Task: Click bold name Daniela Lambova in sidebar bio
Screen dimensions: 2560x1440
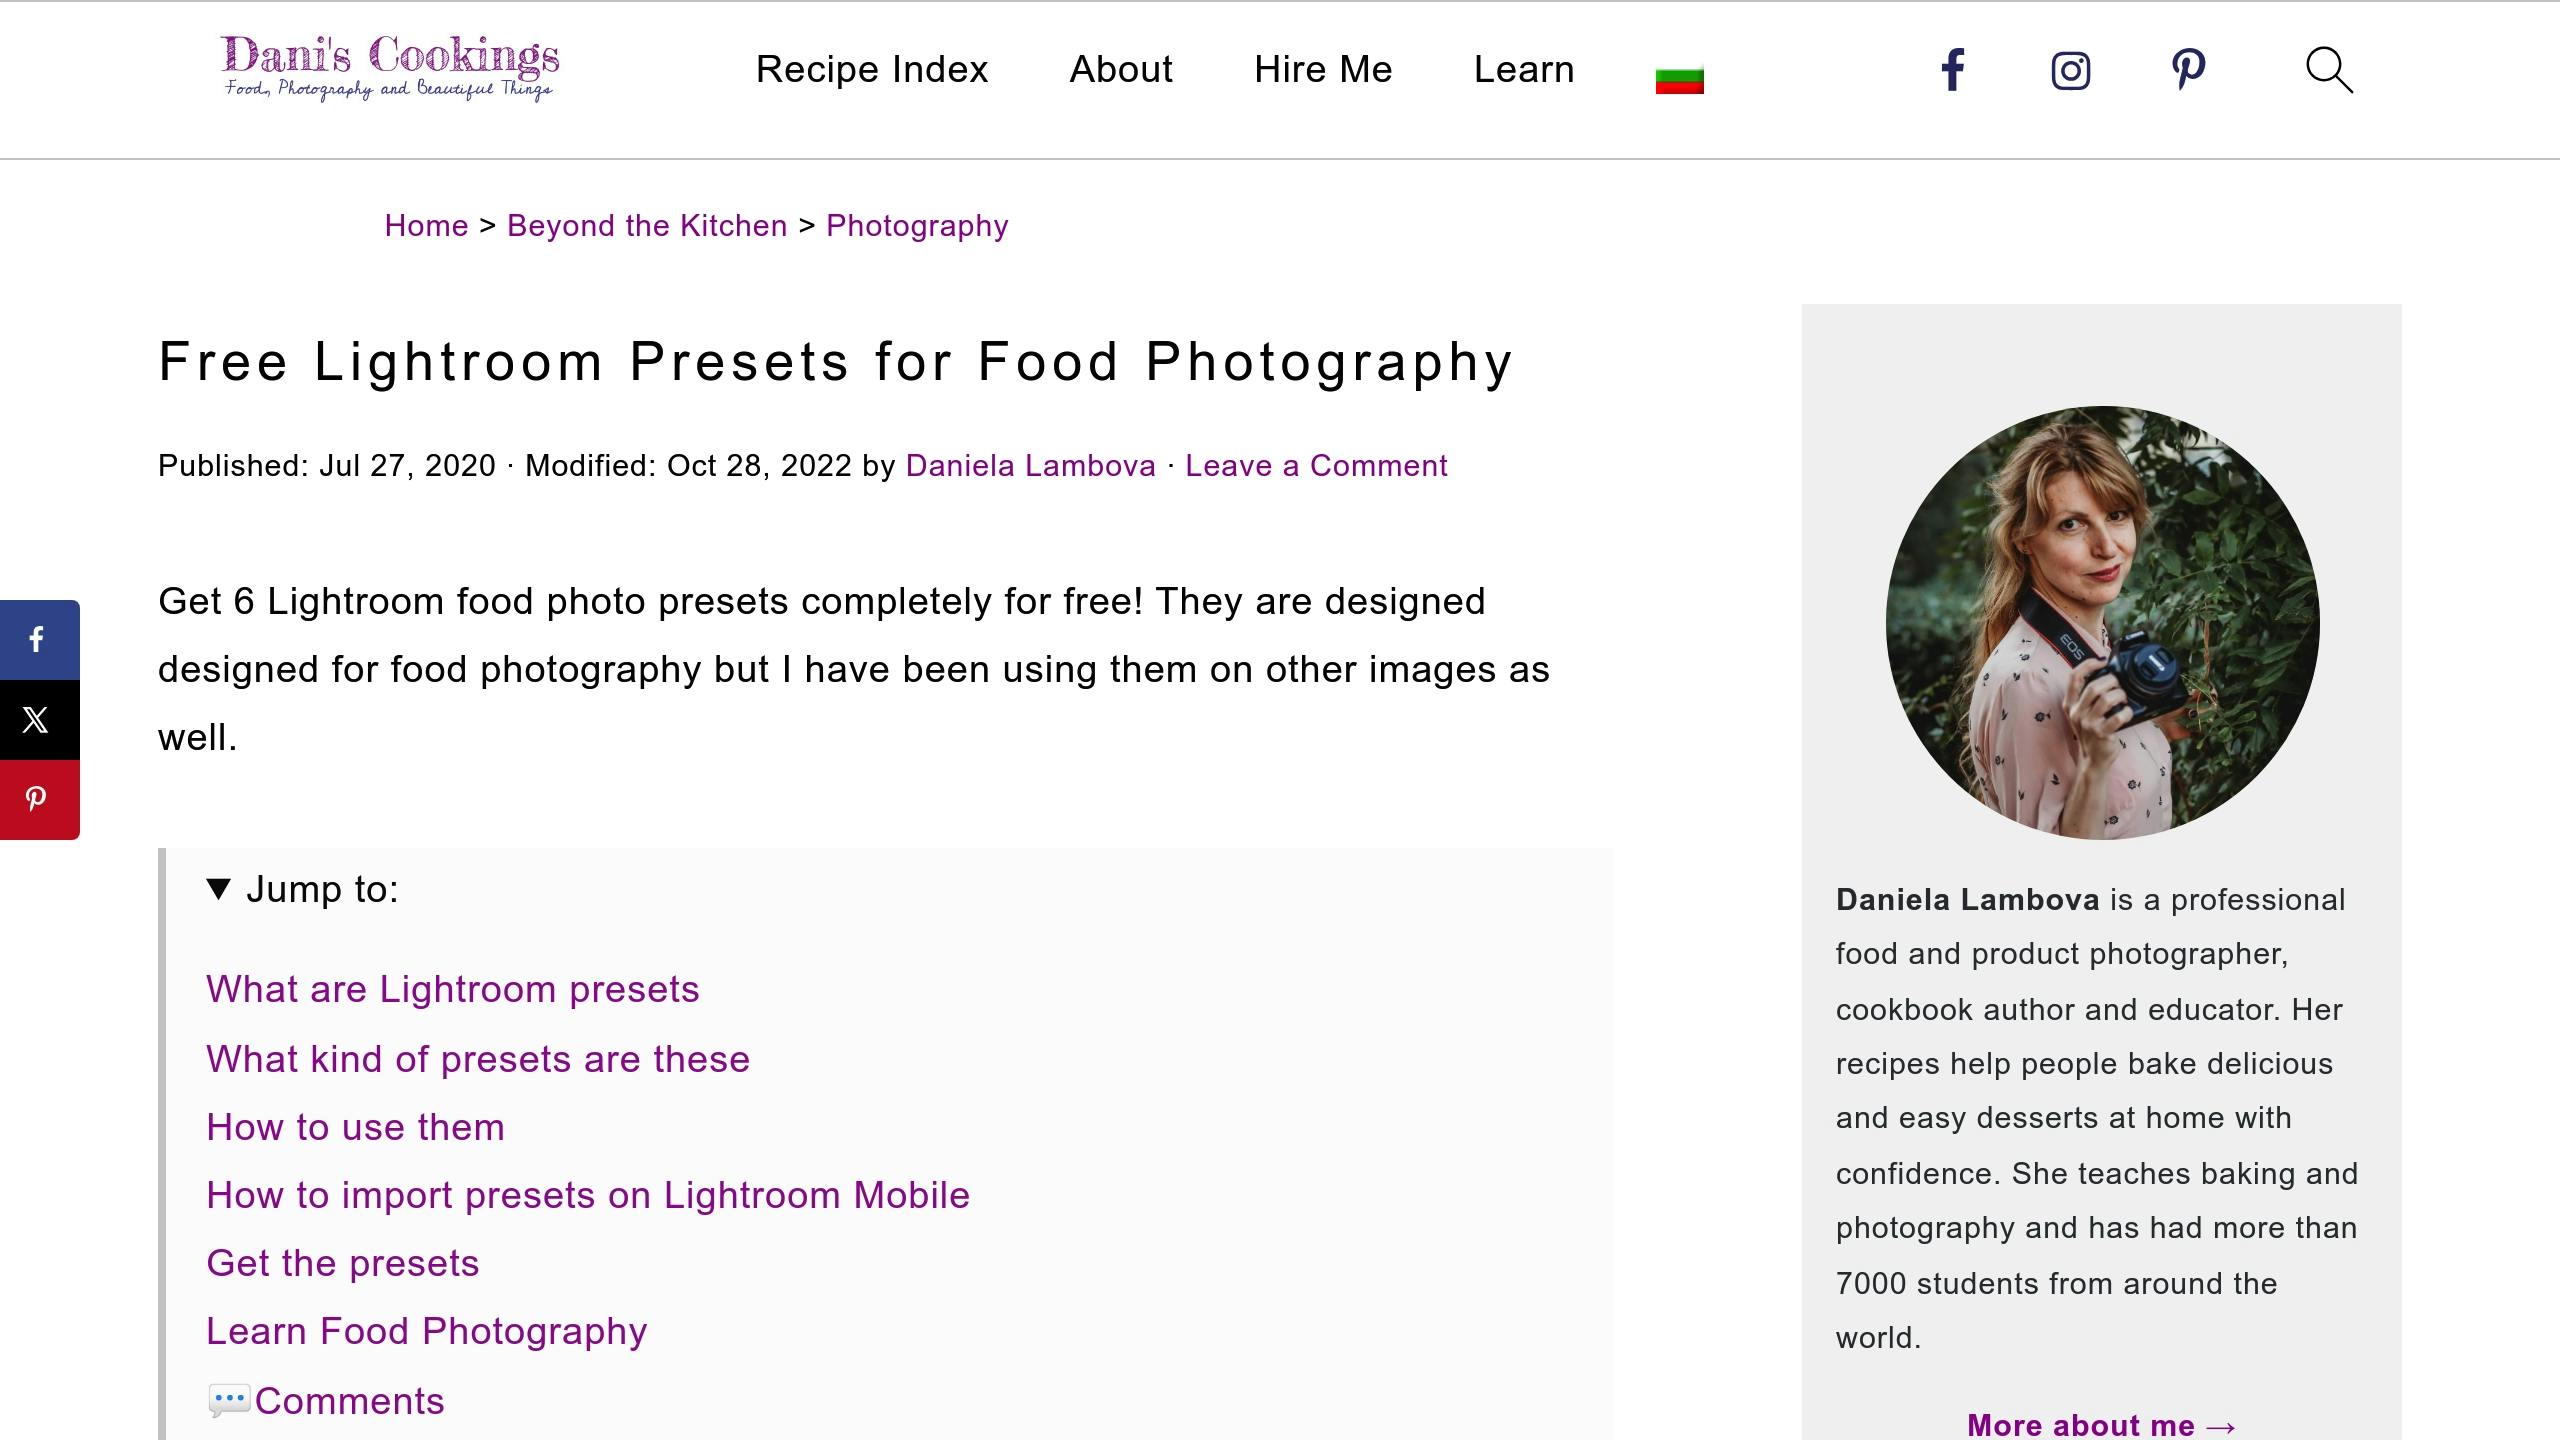Action: (1967, 900)
